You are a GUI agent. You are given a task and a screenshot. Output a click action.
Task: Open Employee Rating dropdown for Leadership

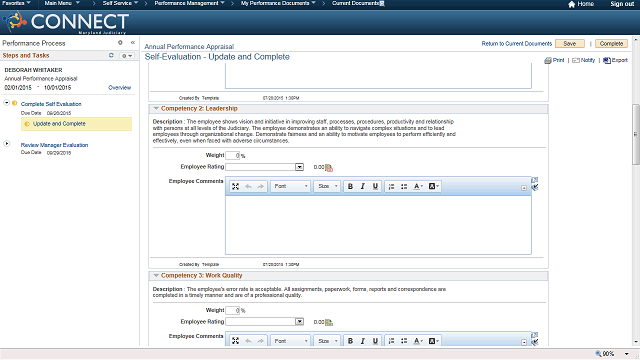tap(264, 167)
